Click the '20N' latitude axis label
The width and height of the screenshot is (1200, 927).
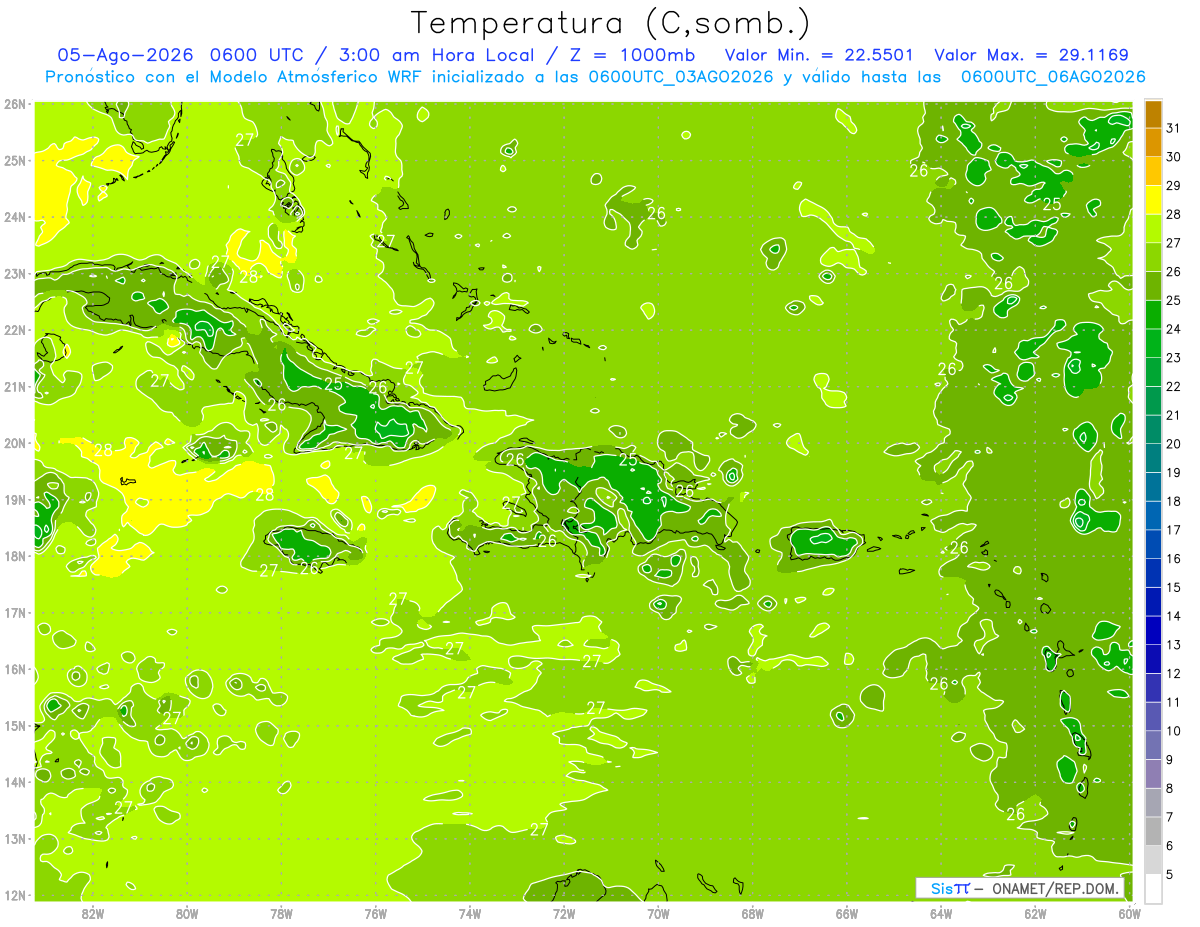(x=15, y=443)
